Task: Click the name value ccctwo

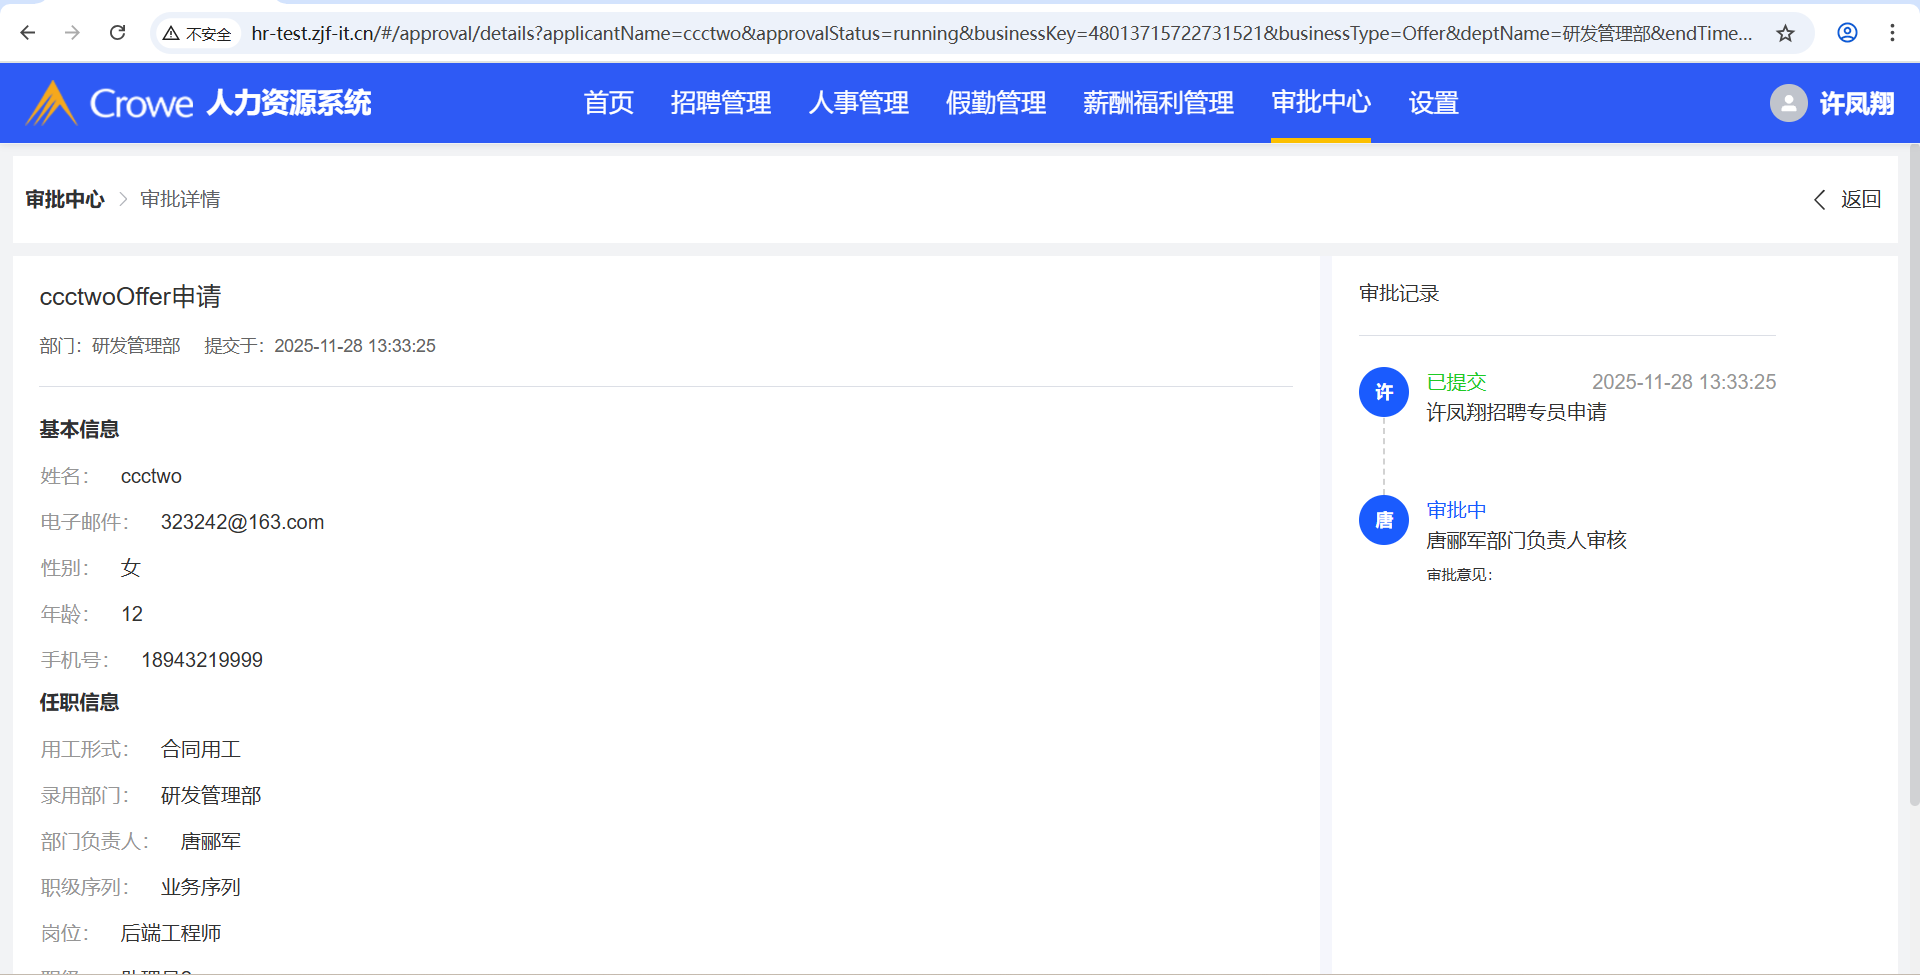Action: tap(151, 476)
